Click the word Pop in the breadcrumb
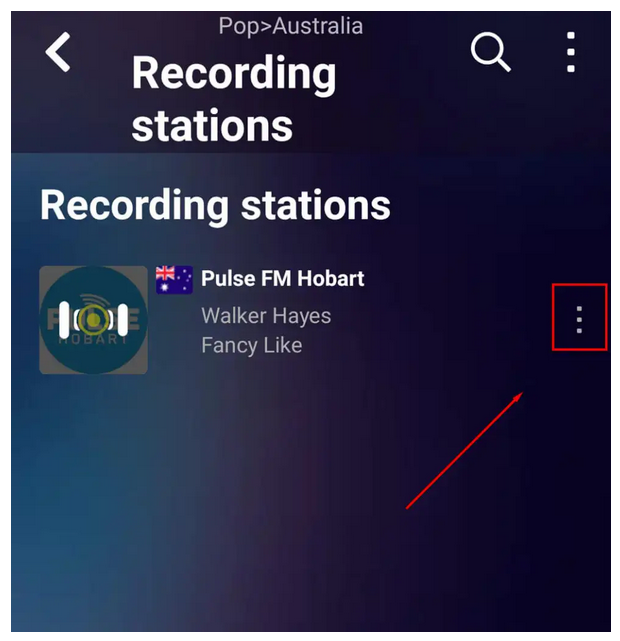 click(x=239, y=27)
